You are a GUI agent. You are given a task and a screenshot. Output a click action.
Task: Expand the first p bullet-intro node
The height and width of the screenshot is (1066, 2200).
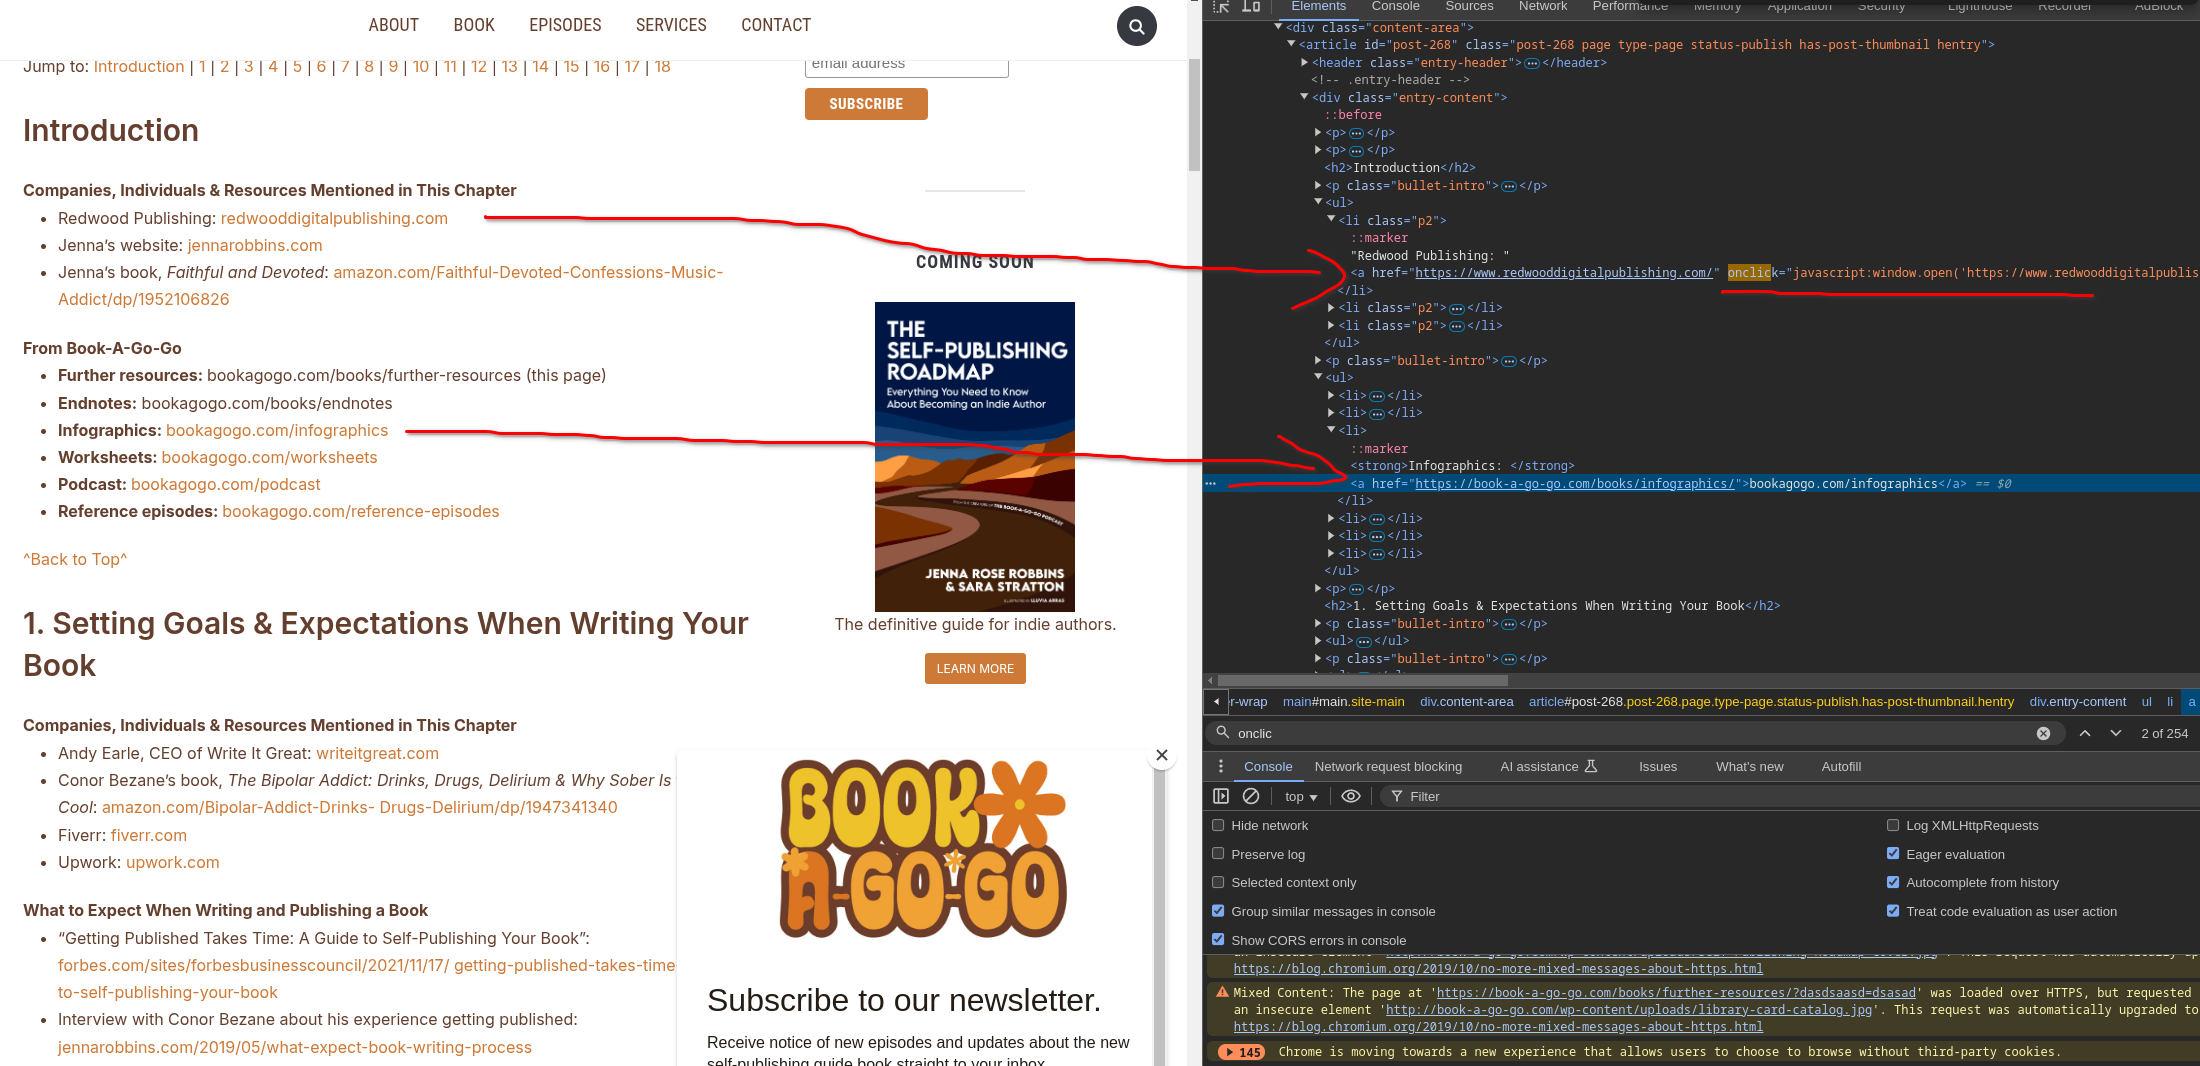(1318, 185)
